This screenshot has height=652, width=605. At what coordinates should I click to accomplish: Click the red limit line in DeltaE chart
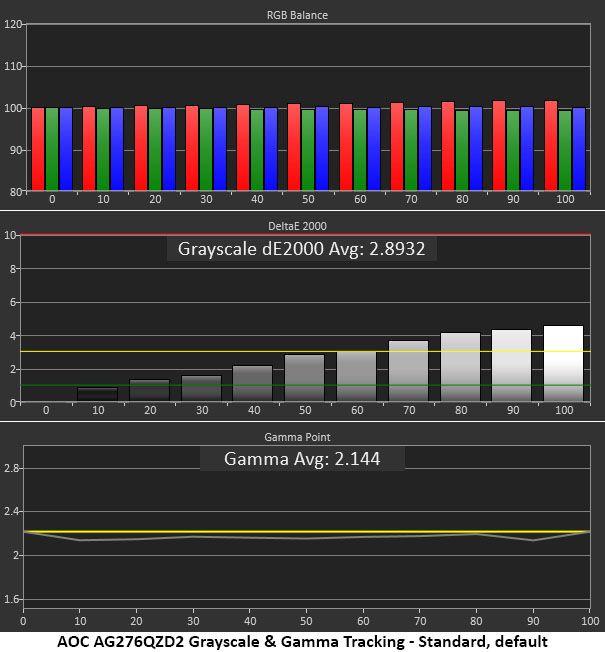[x=305, y=235]
